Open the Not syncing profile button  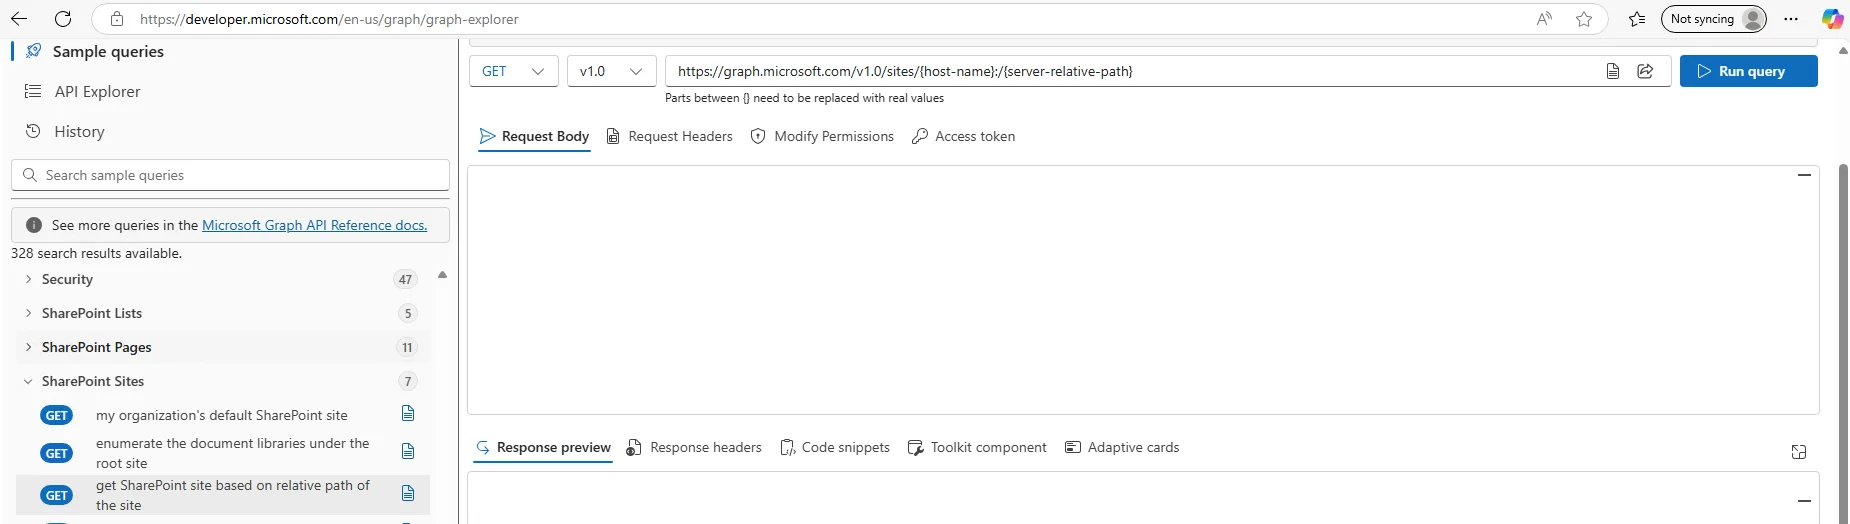pyautogui.click(x=1714, y=19)
